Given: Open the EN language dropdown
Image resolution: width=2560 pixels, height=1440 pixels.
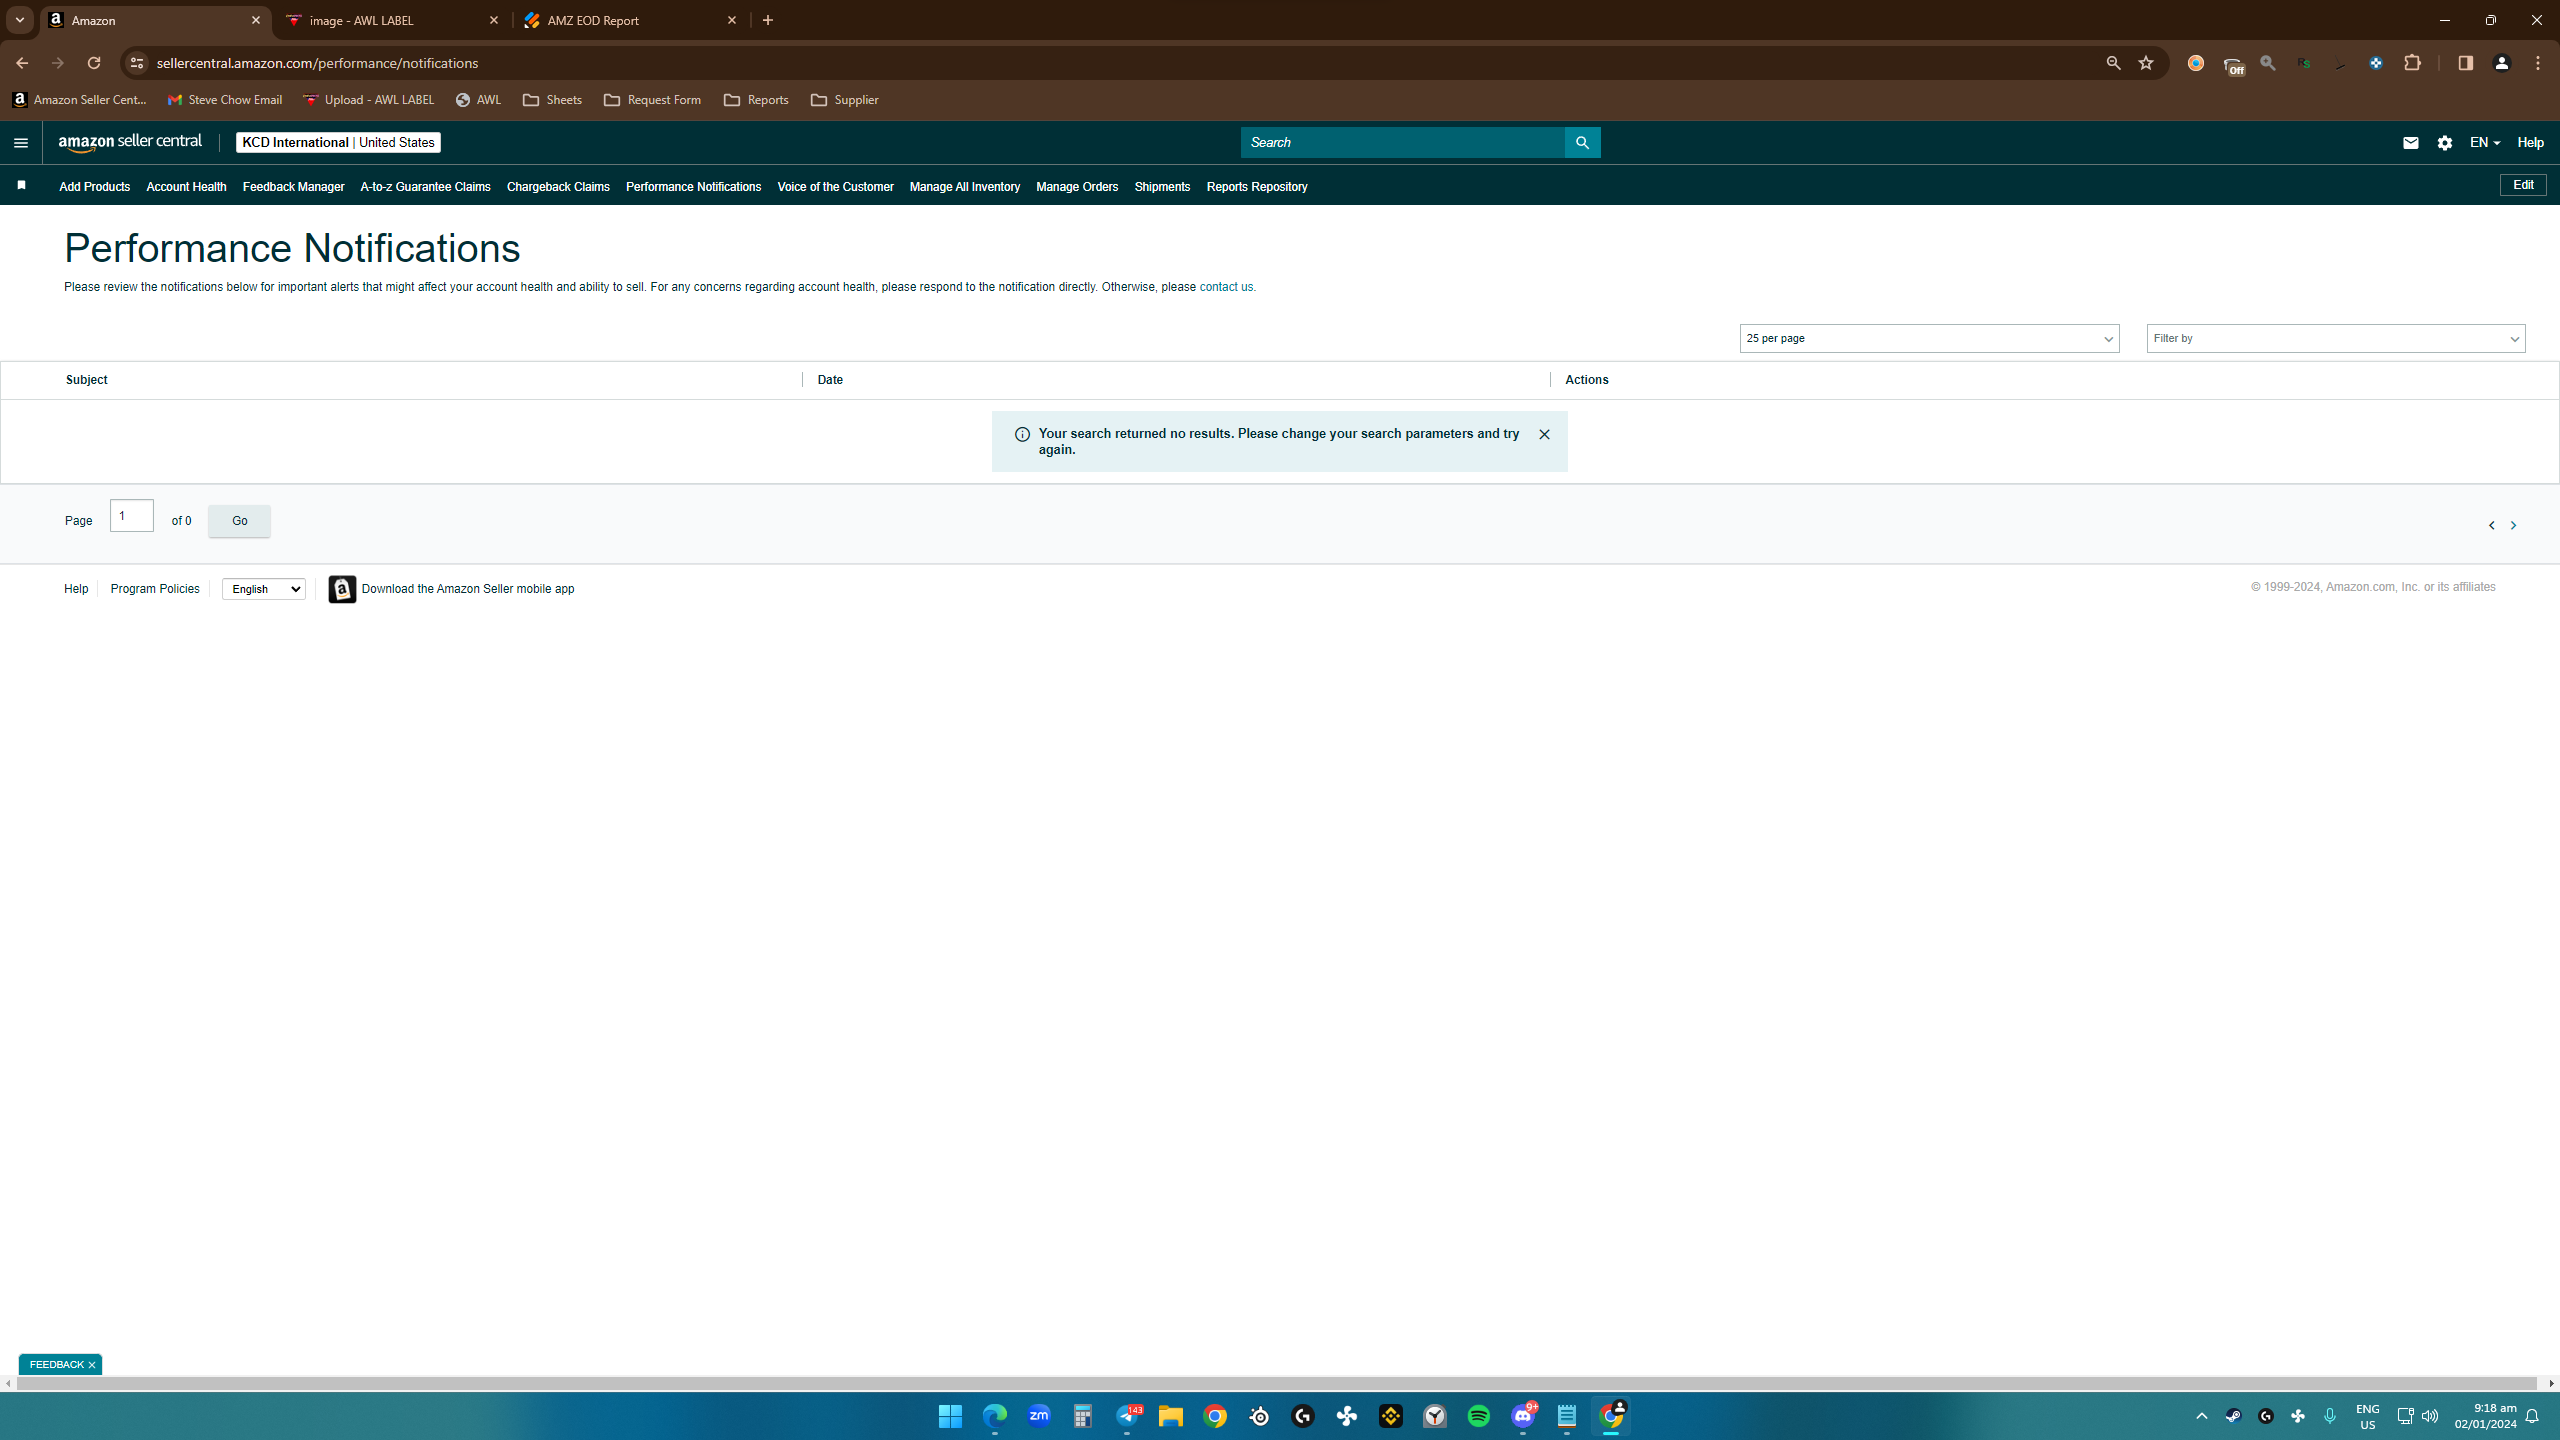Looking at the screenshot, I should [2484, 143].
